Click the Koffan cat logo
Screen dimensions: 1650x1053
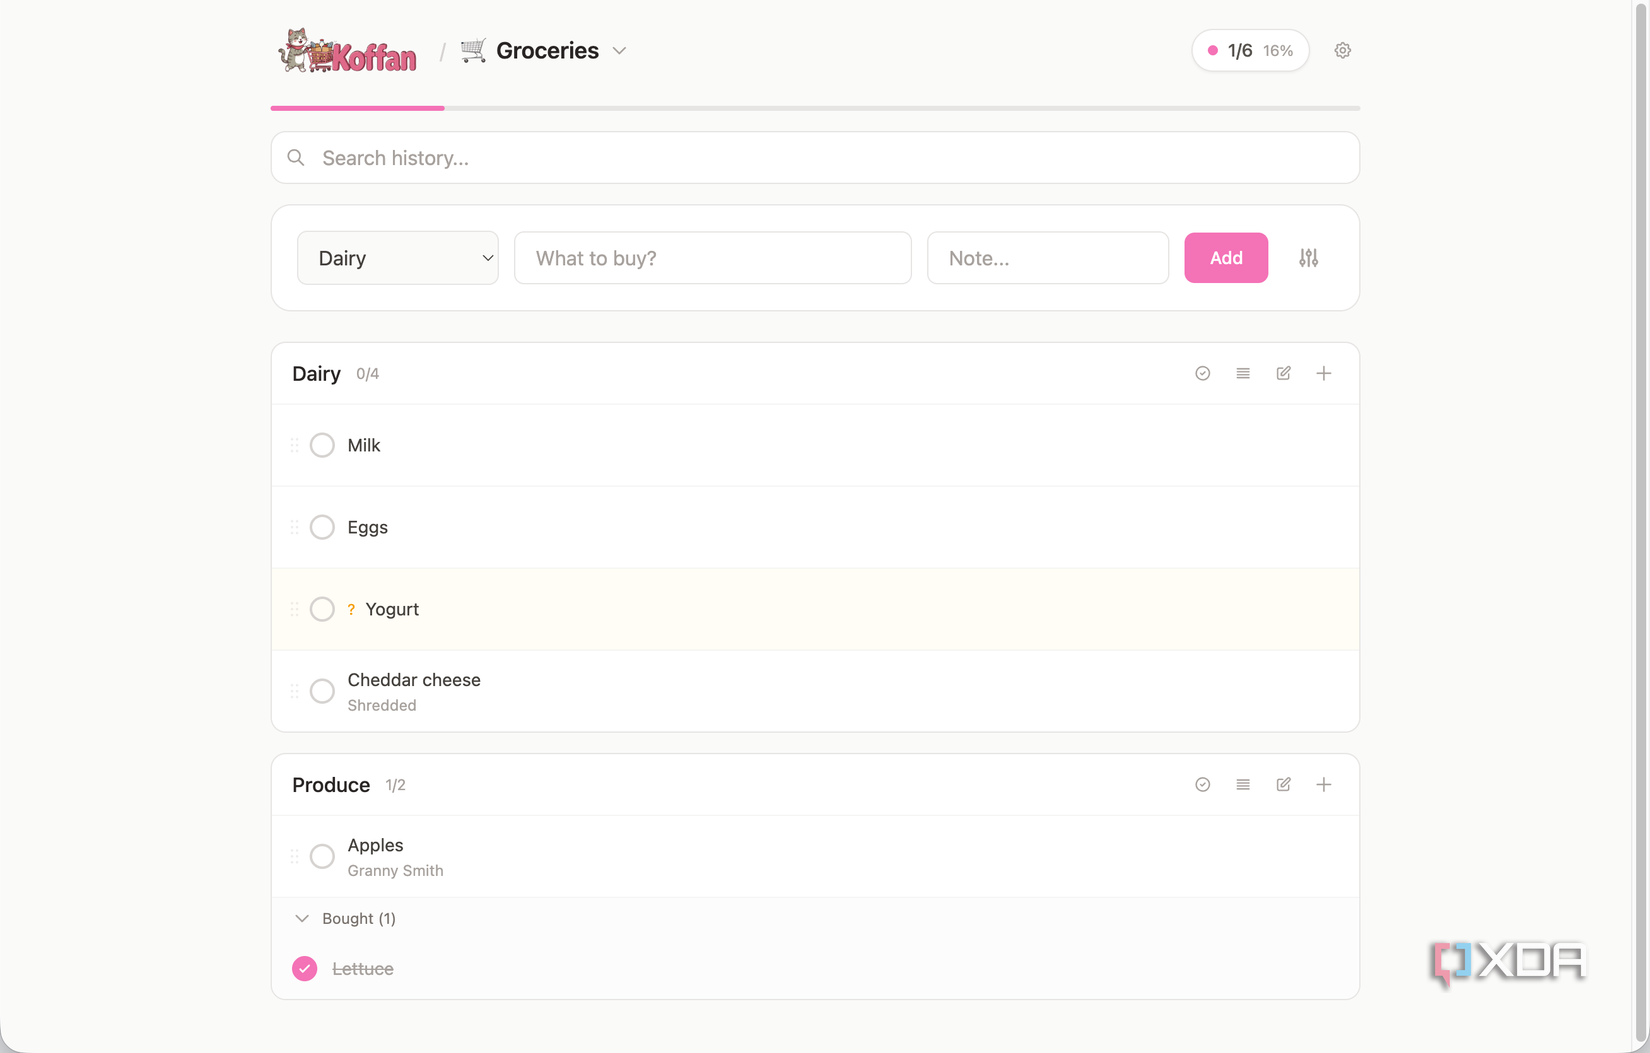pos(347,51)
